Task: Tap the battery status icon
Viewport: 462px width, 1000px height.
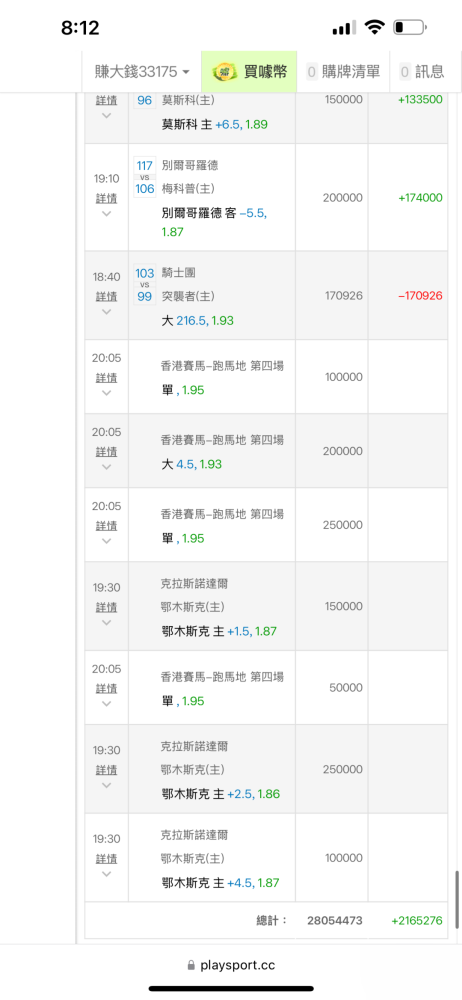Action: (410, 27)
